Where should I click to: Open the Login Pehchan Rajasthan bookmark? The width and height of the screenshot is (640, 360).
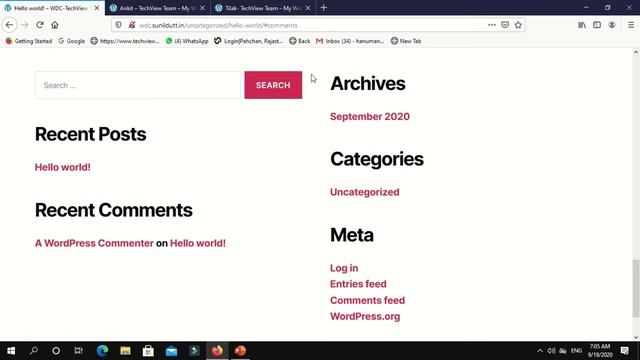tap(249, 41)
